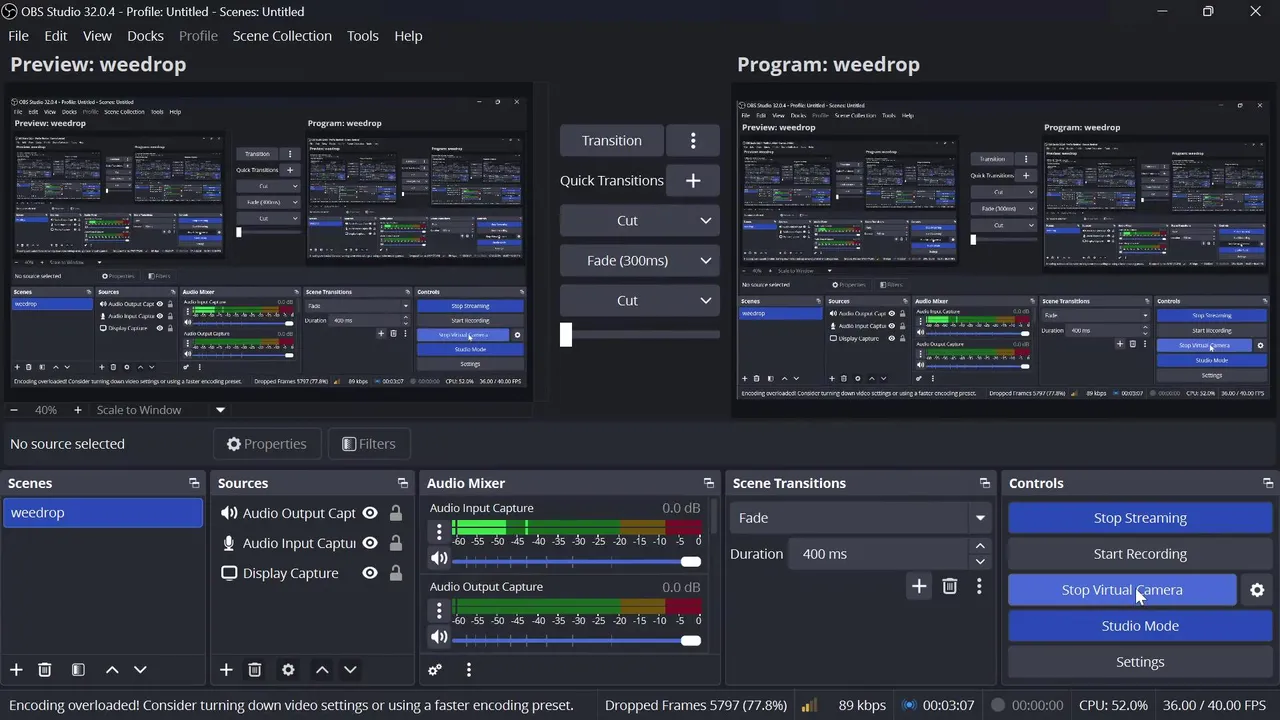Add a scene transition with plus icon
The image size is (1280, 720).
click(919, 586)
